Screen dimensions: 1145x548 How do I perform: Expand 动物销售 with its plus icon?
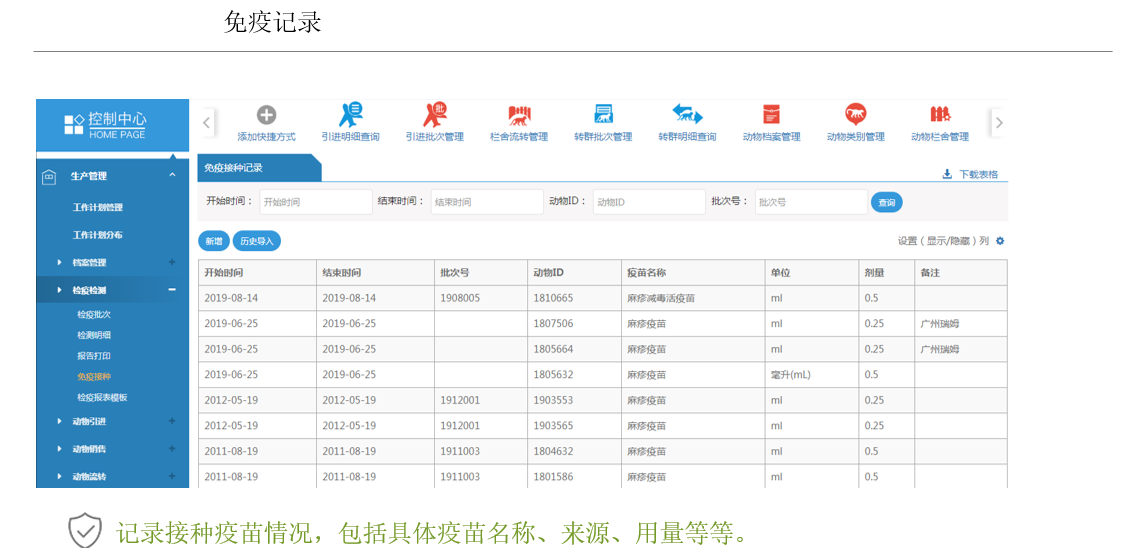172,449
